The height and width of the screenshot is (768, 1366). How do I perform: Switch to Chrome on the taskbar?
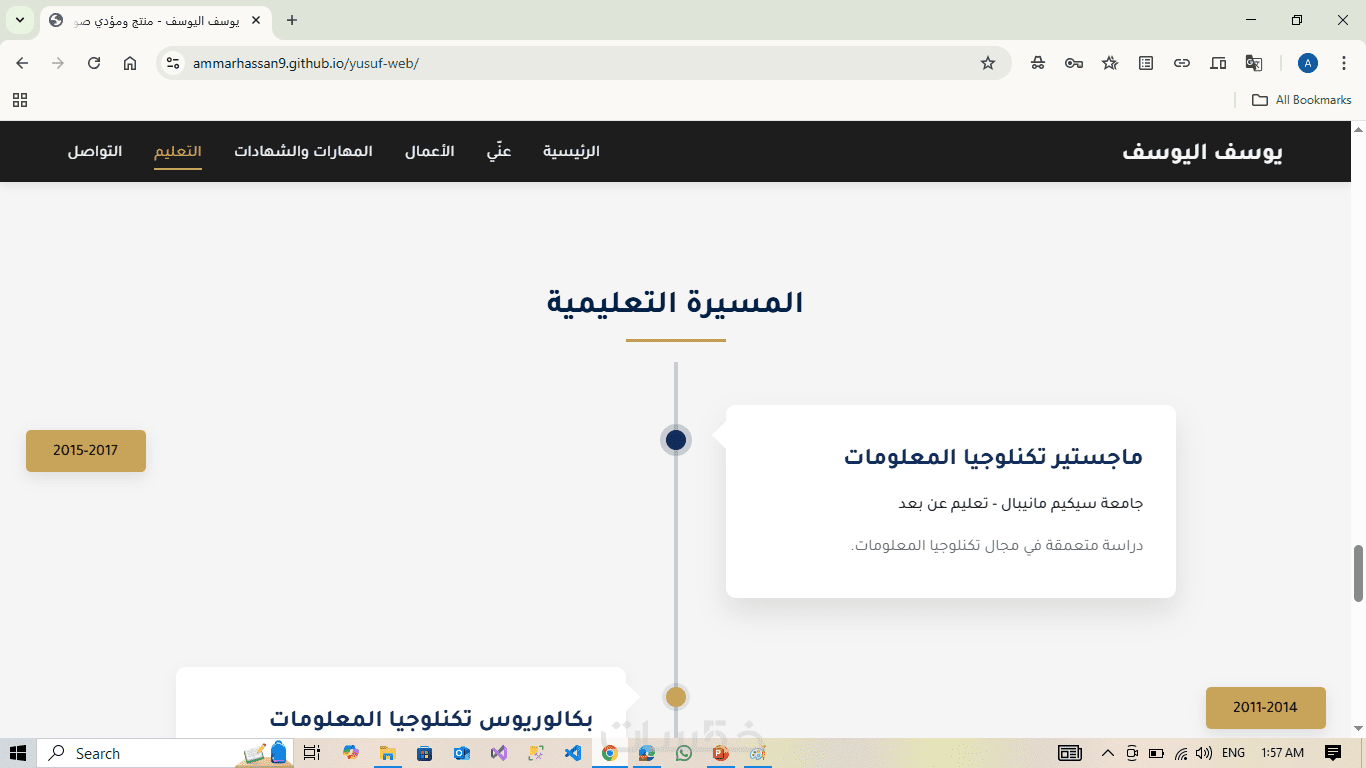609,753
